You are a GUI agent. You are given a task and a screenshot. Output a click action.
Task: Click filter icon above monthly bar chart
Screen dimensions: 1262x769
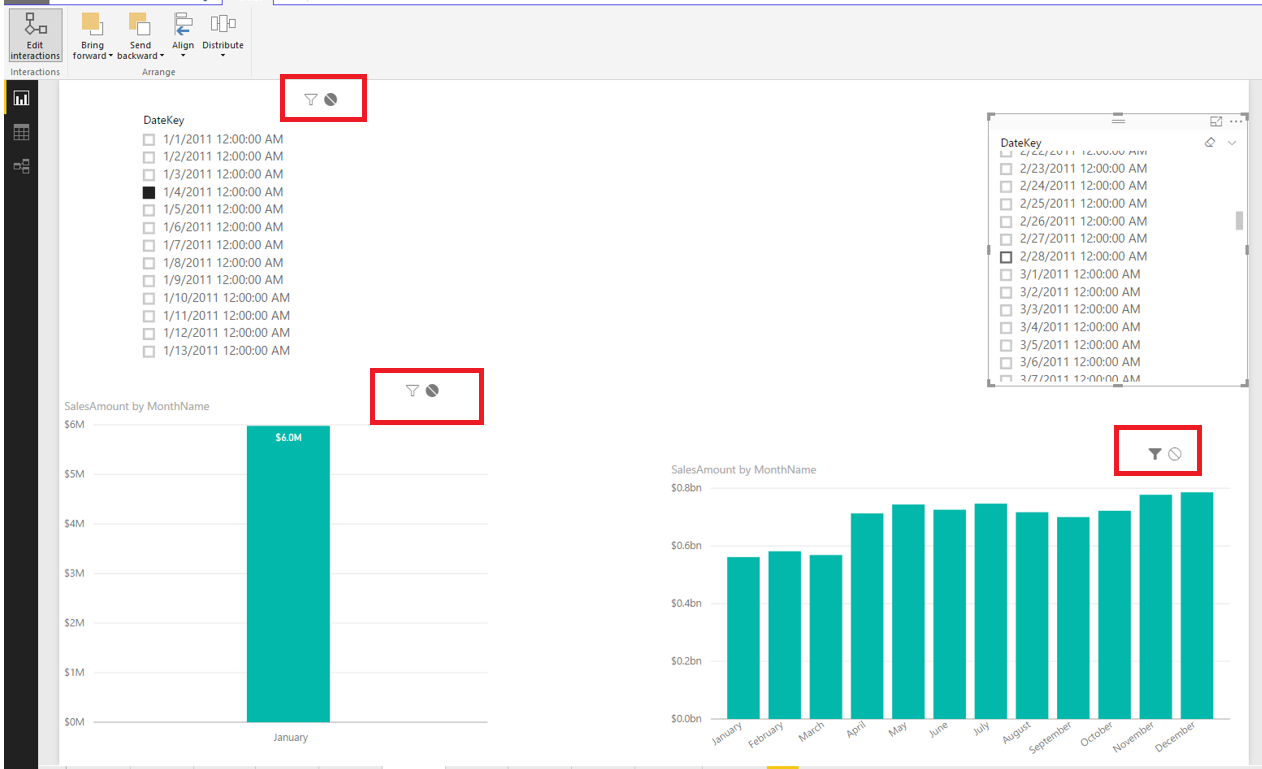coord(1155,454)
